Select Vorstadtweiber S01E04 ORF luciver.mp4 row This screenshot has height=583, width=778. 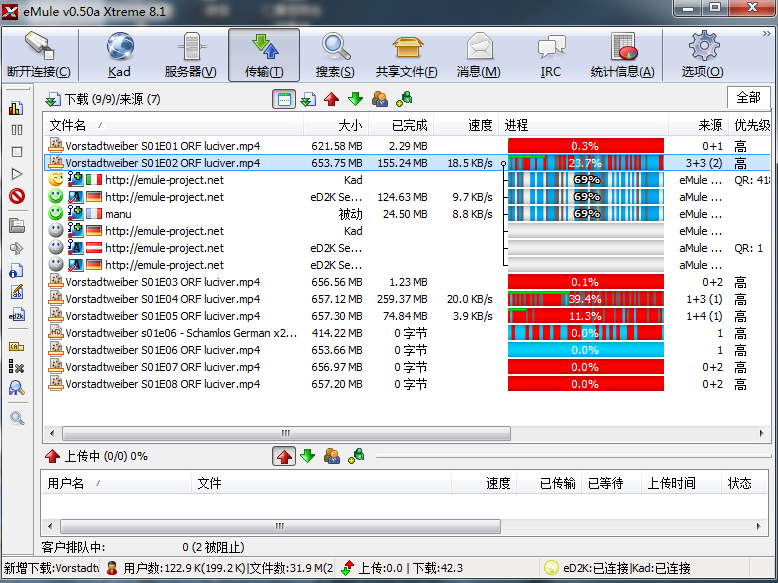407,299
